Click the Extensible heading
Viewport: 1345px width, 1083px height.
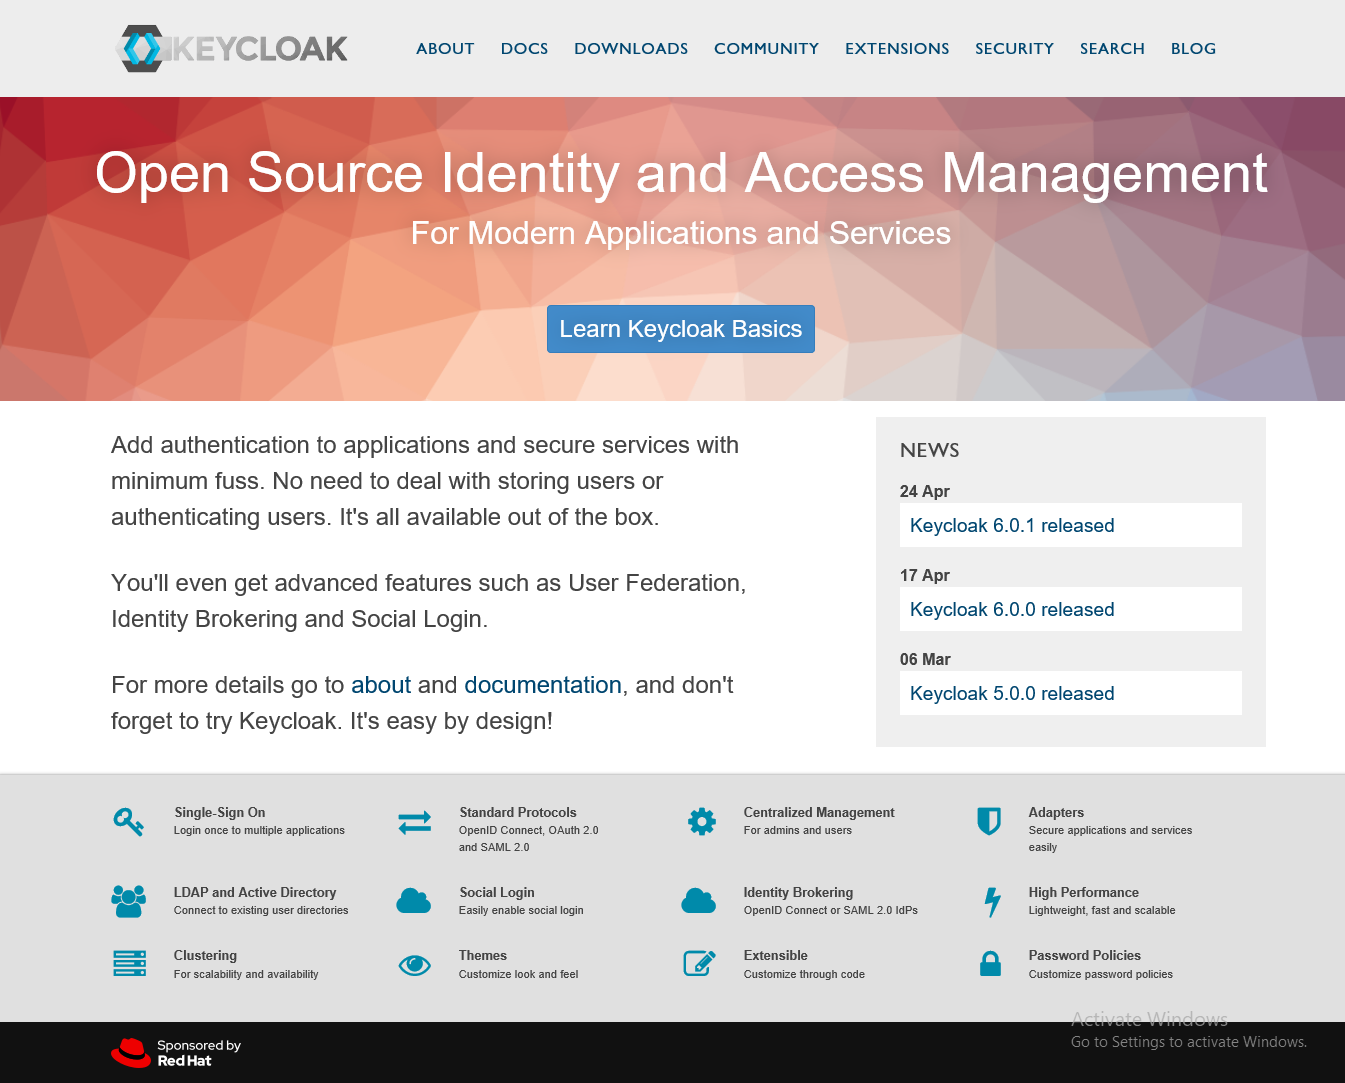(x=776, y=955)
